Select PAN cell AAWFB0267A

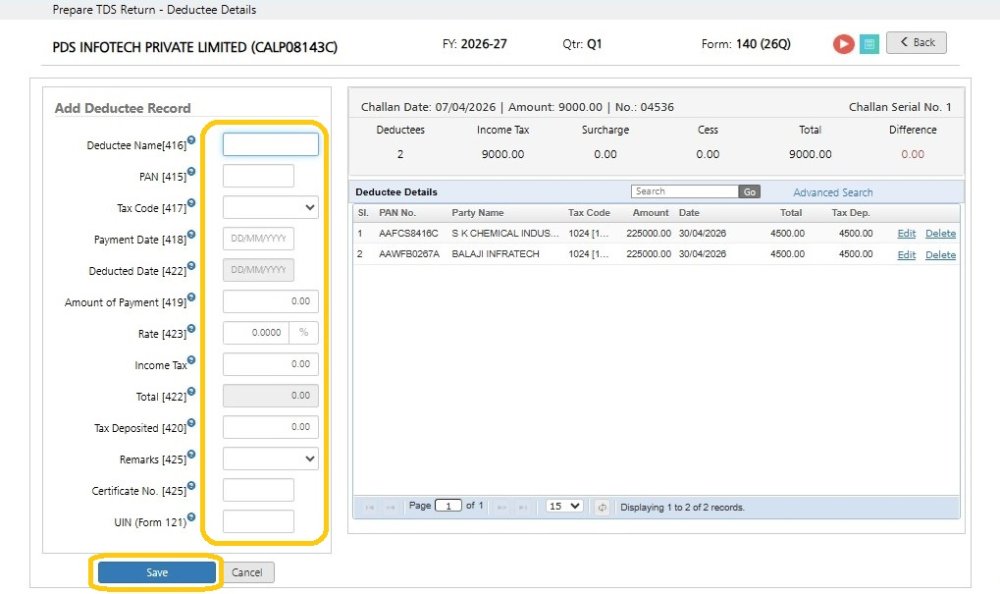(x=409, y=254)
